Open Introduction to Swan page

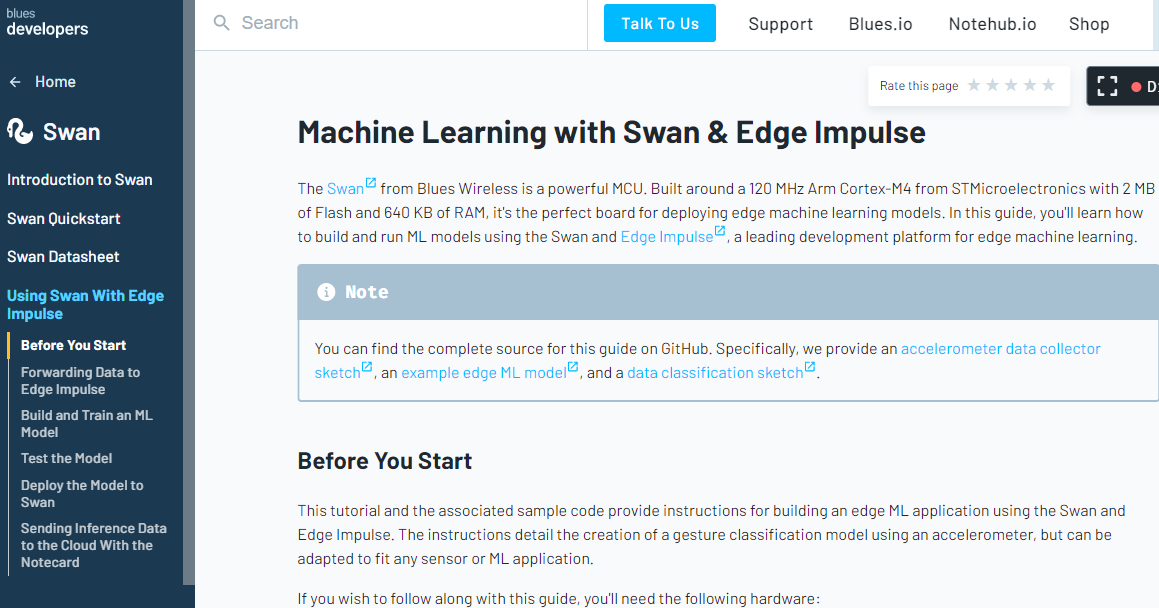click(x=80, y=180)
